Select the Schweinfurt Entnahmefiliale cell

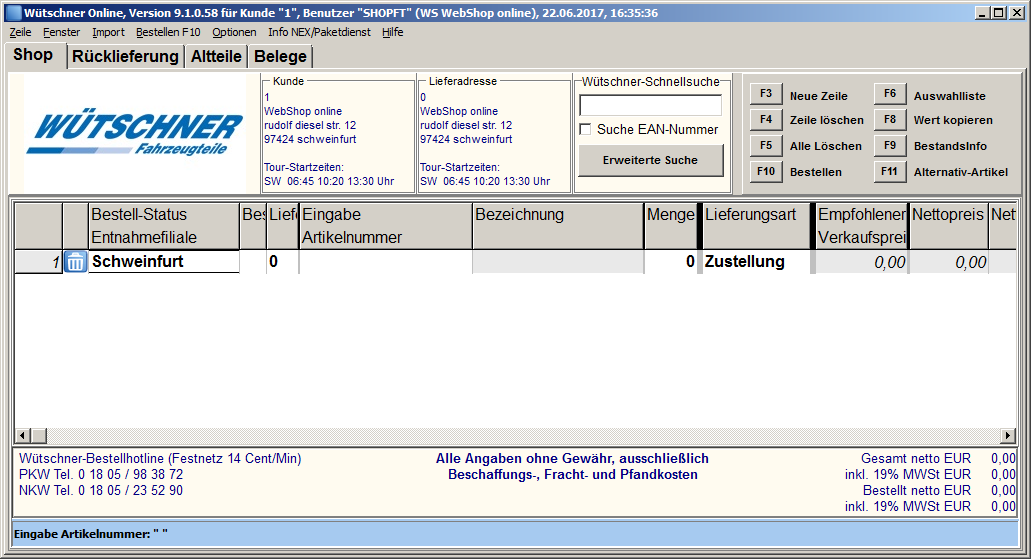[x=164, y=262]
